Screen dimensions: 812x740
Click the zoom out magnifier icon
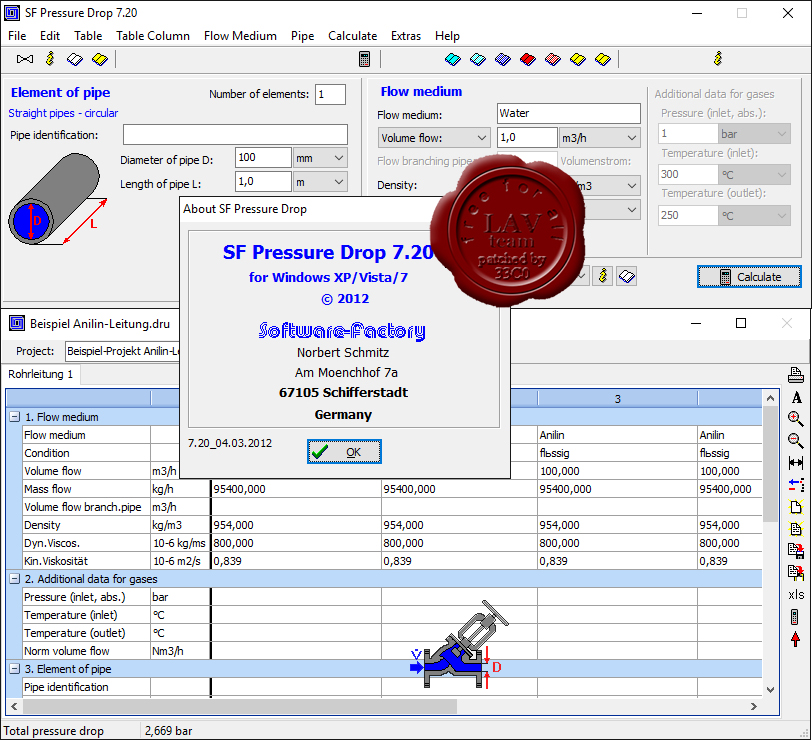pos(795,441)
